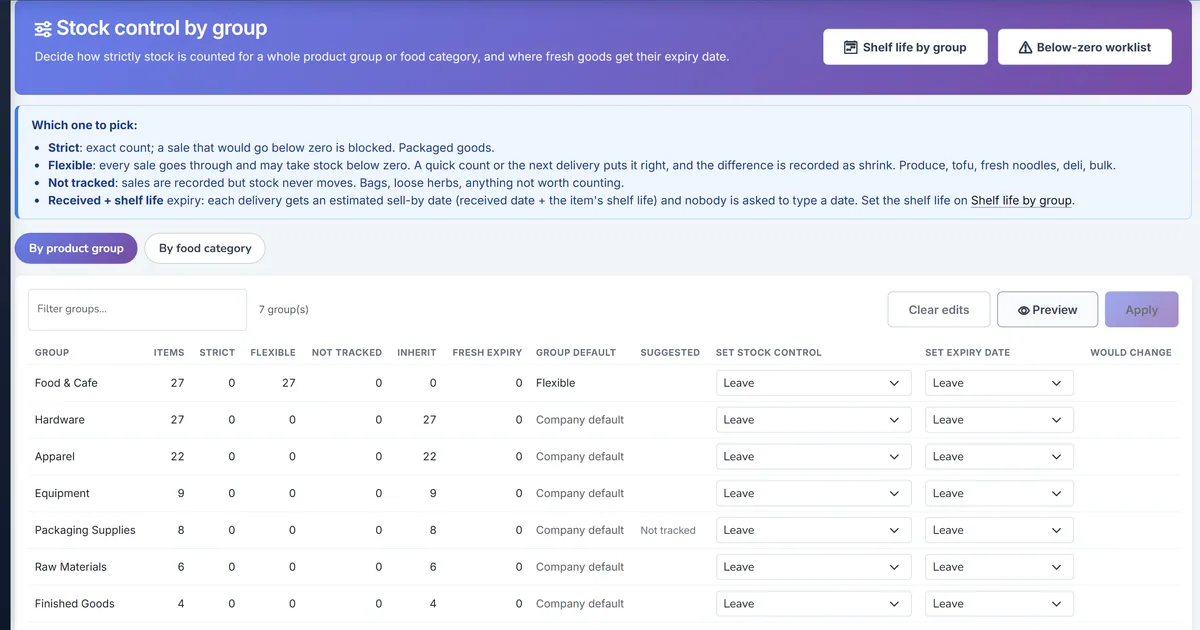Switch to By product group tab

[x=76, y=248]
